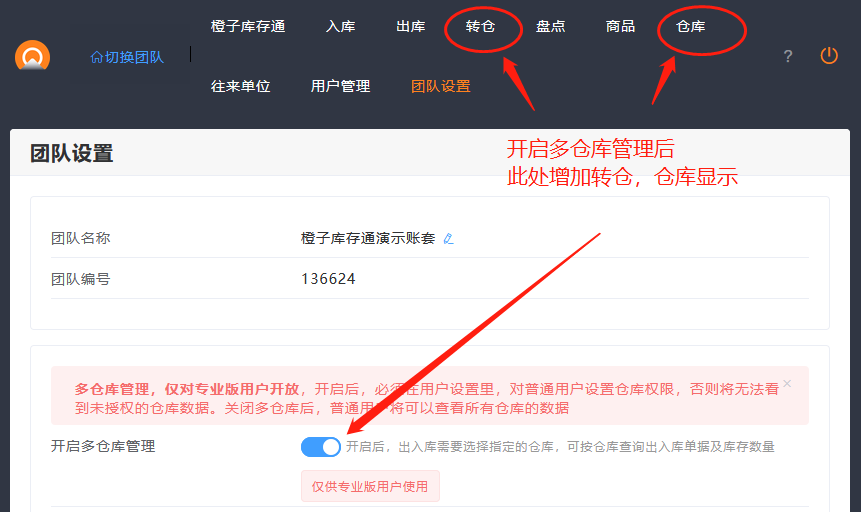The image size is (861, 512).
Task: Click the orange app logo icon
Action: [32, 56]
